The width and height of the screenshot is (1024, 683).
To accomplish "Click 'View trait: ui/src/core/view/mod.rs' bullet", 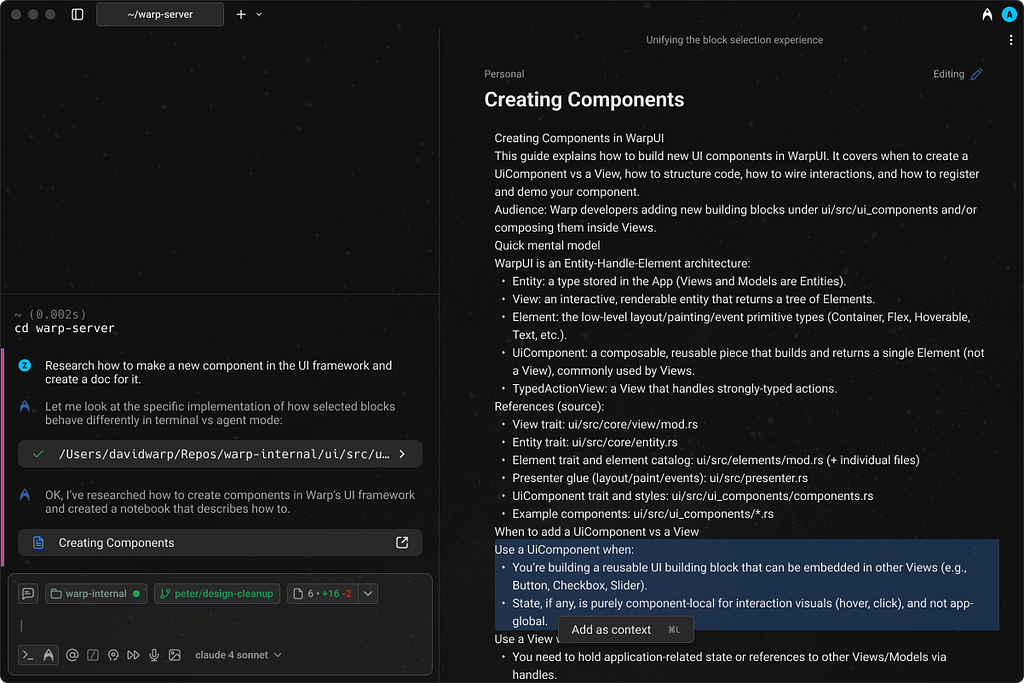I will pyautogui.click(x=605, y=424).
